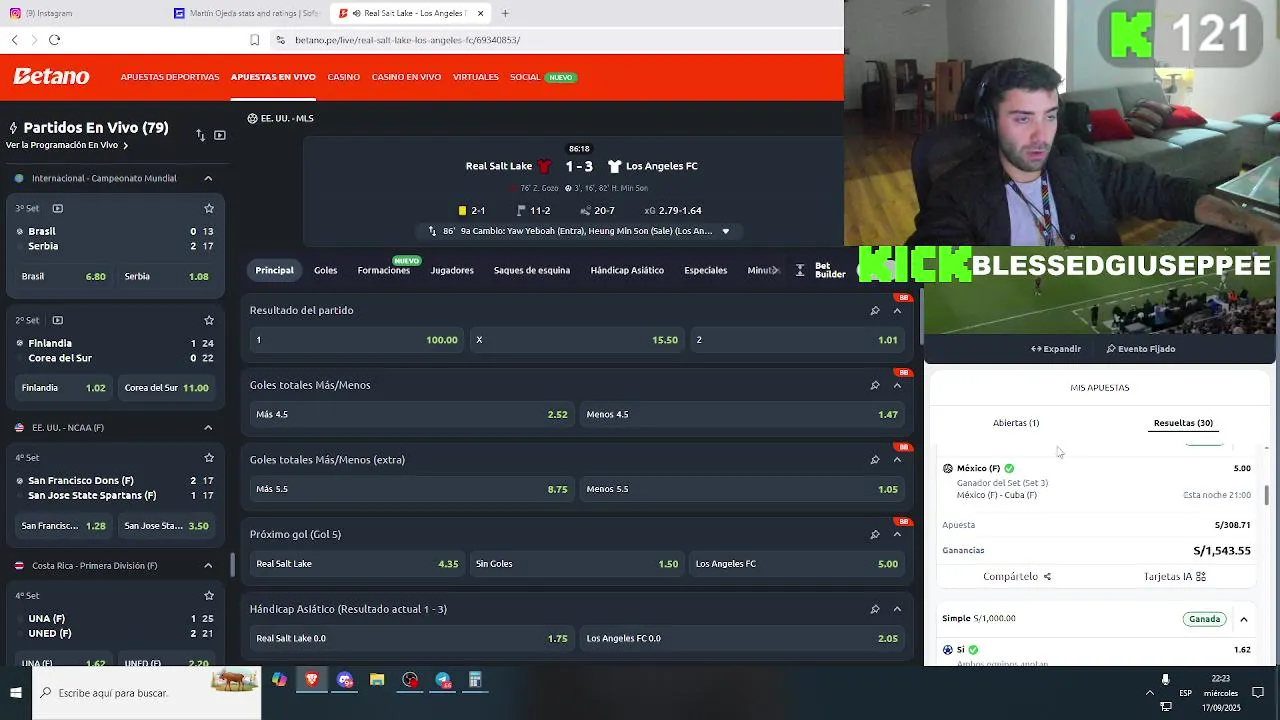
Task: Share the México (F) bet with Compártelo
Action: [1017, 577]
